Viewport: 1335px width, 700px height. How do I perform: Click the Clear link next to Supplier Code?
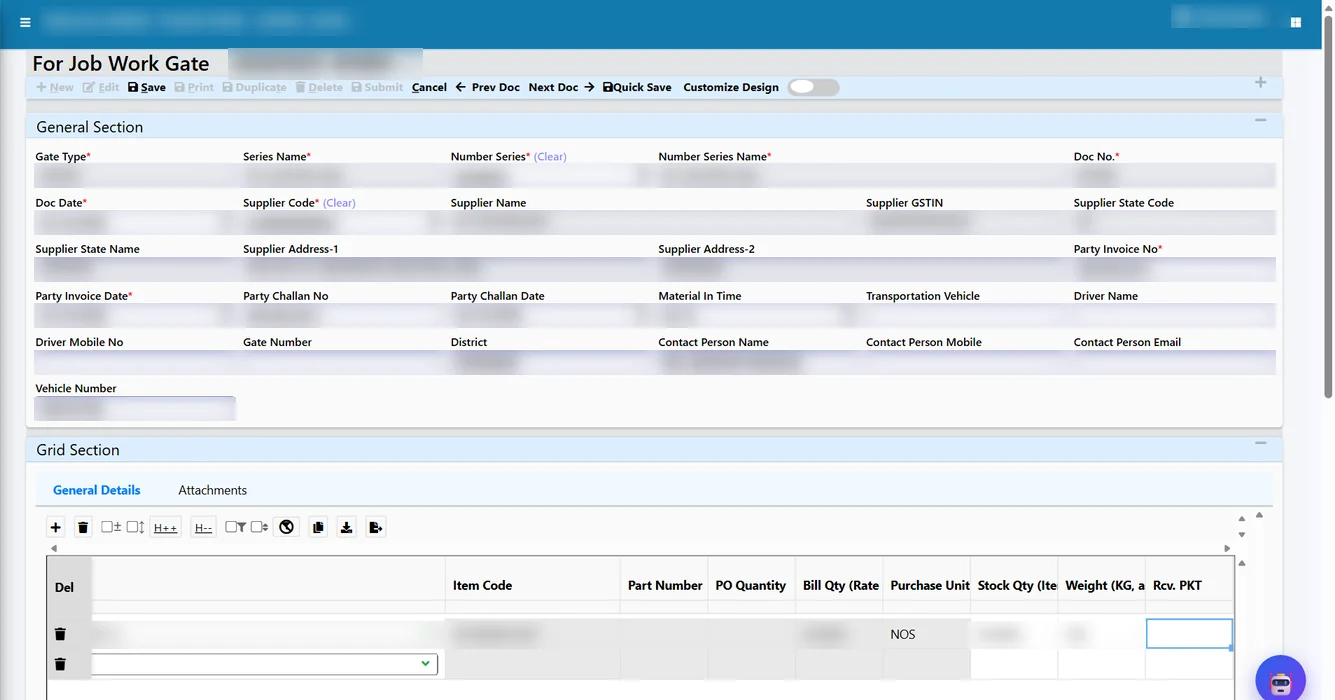[x=339, y=203]
